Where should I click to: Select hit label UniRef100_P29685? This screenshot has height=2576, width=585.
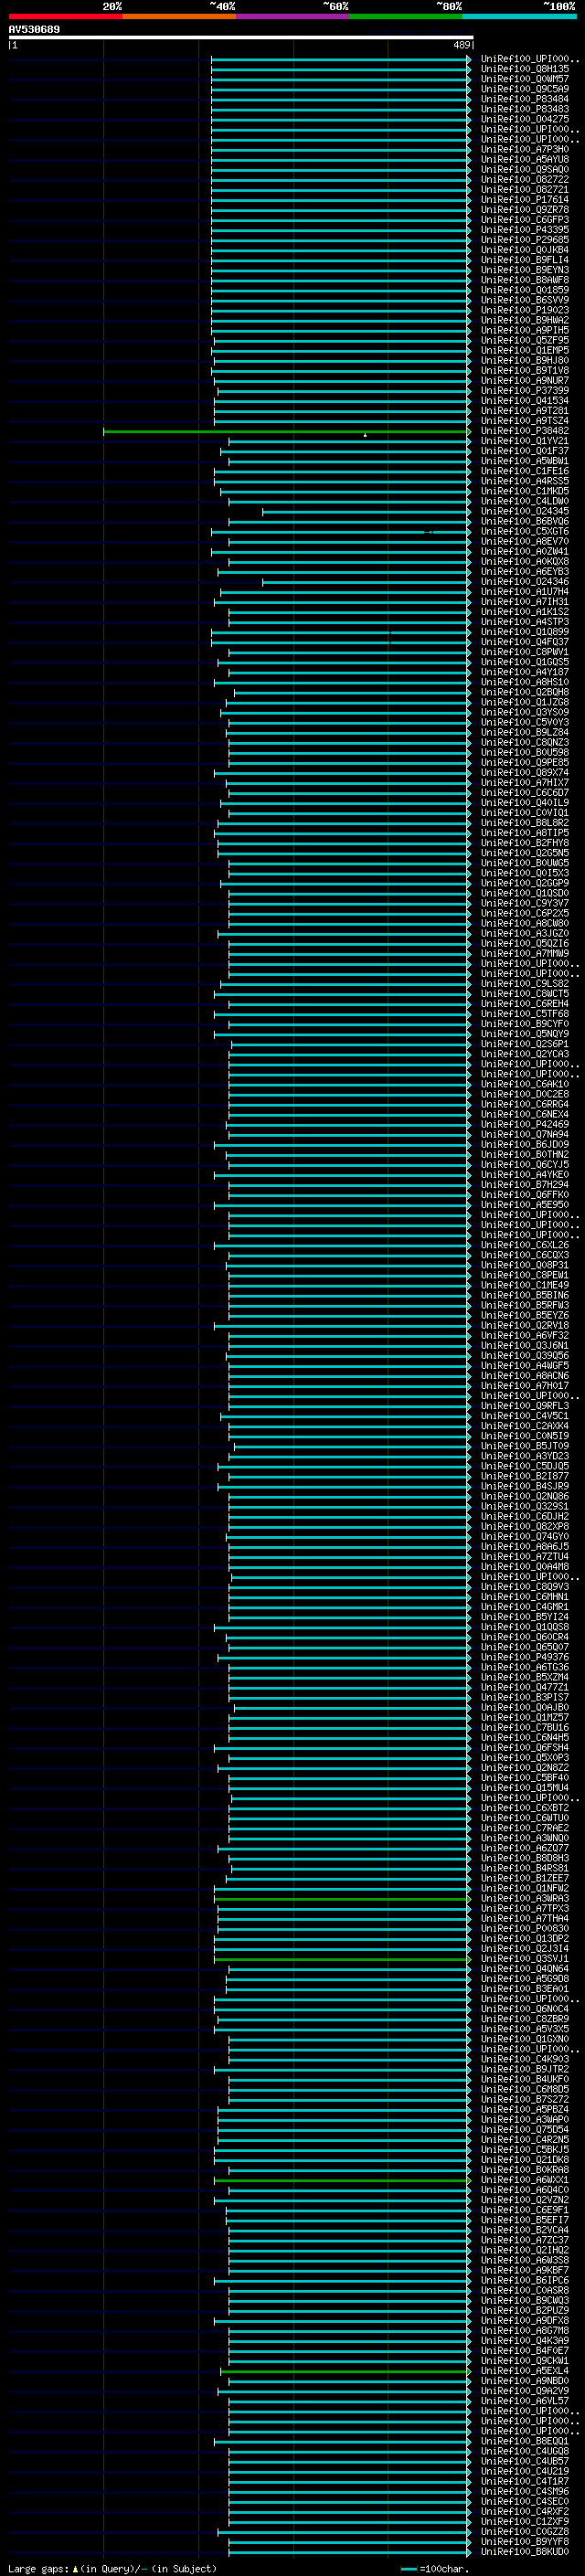point(524,239)
